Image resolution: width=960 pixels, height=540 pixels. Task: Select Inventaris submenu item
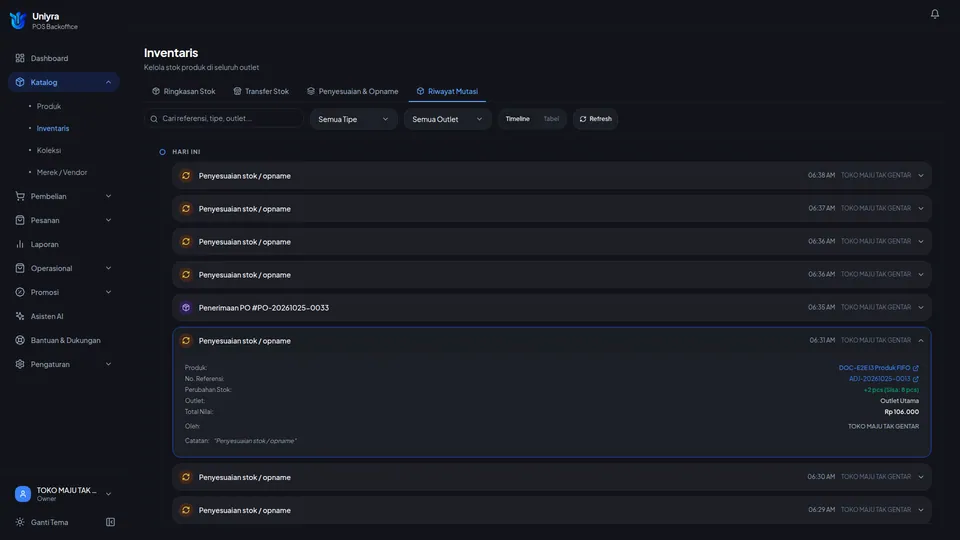pyautogui.click(x=53, y=128)
